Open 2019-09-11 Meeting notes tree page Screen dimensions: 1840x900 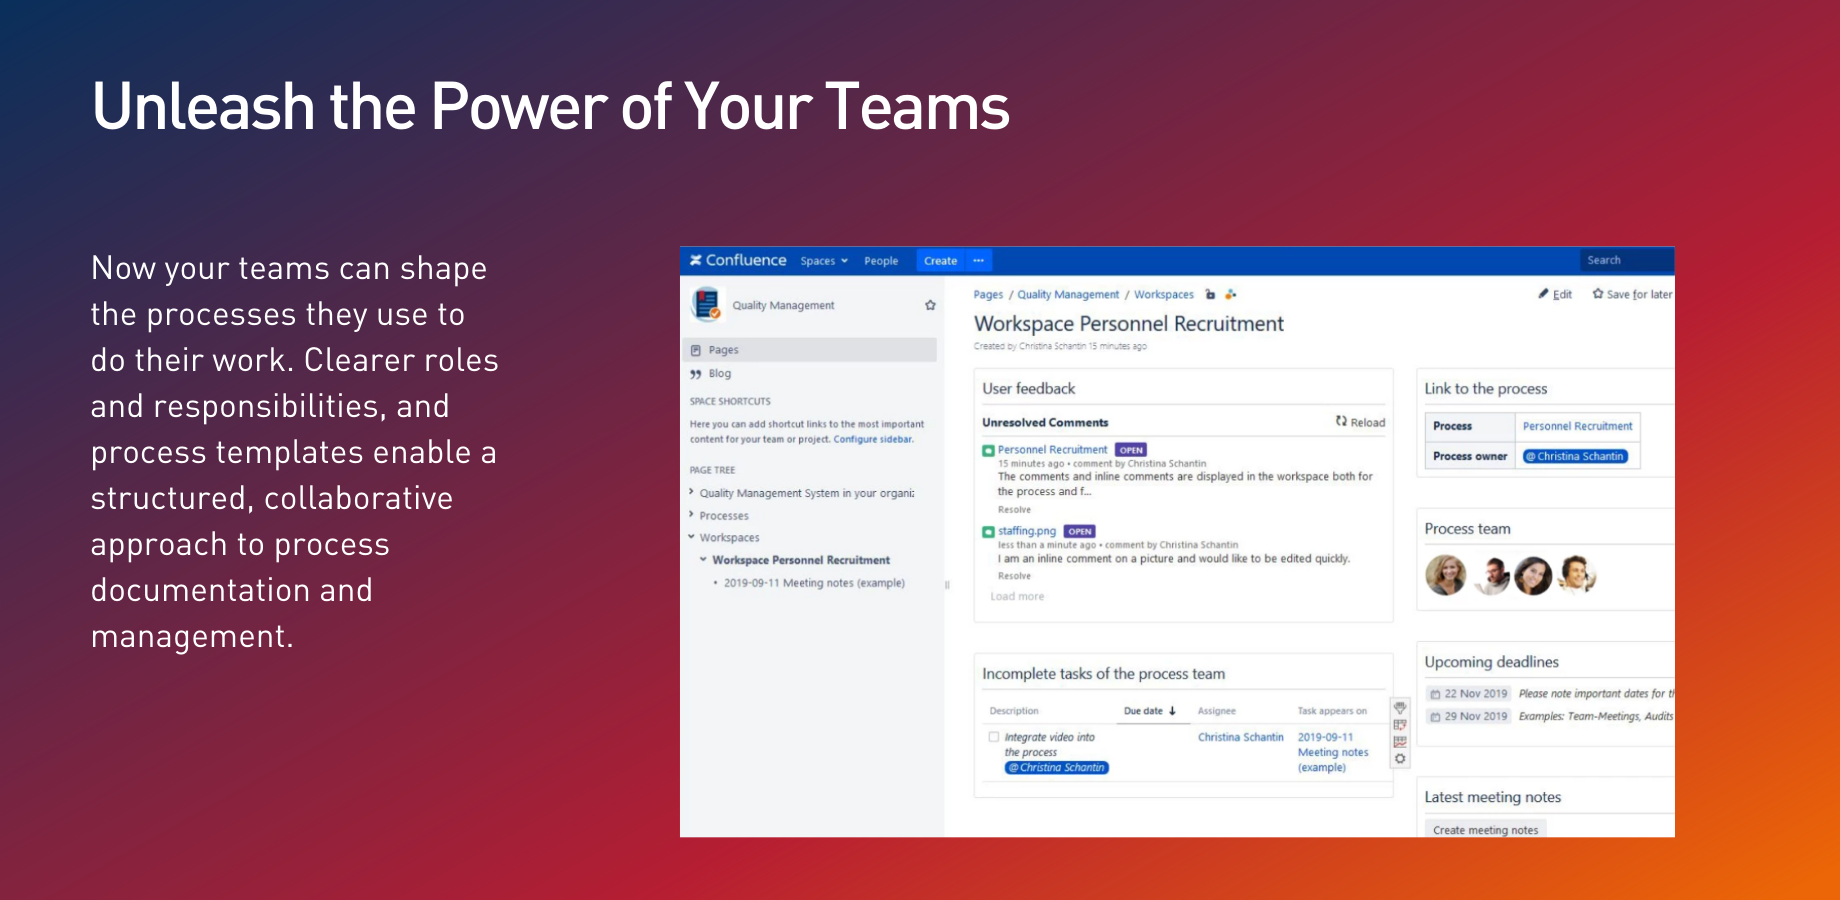814,583
